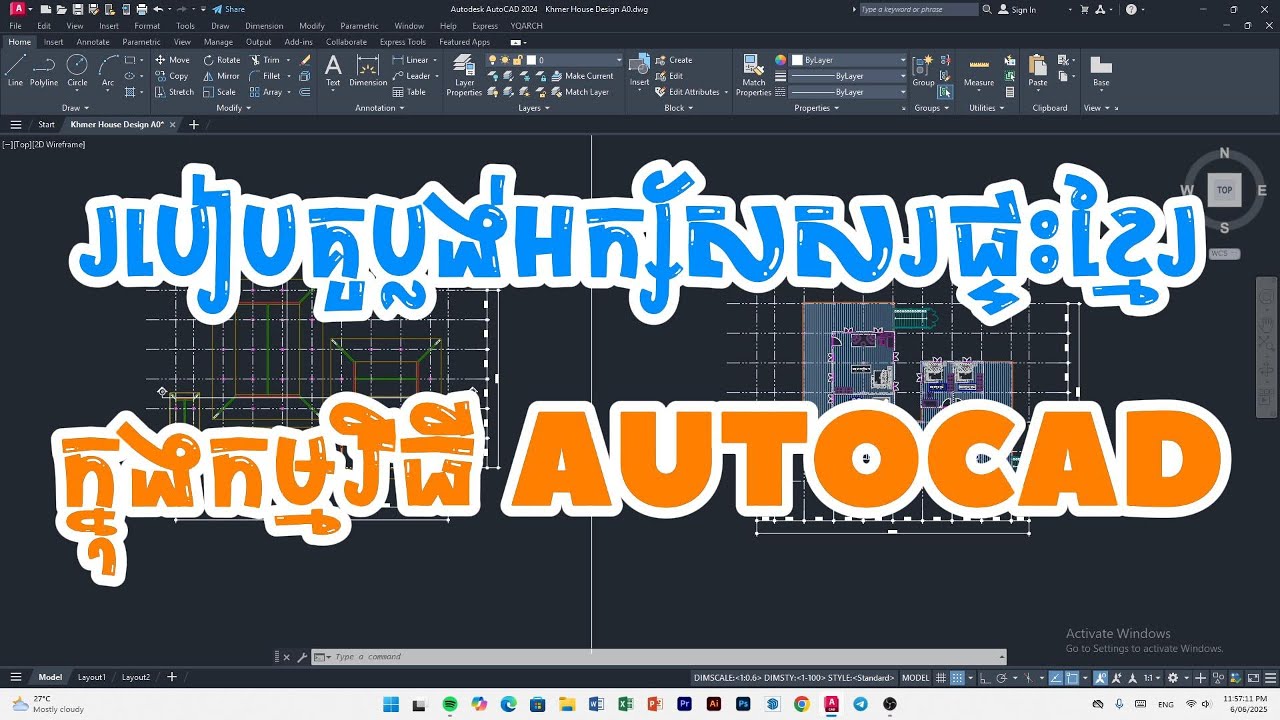Screen dimensions: 1280x720
Task: Click Make Current layer button
Action: pyautogui.click(x=581, y=76)
